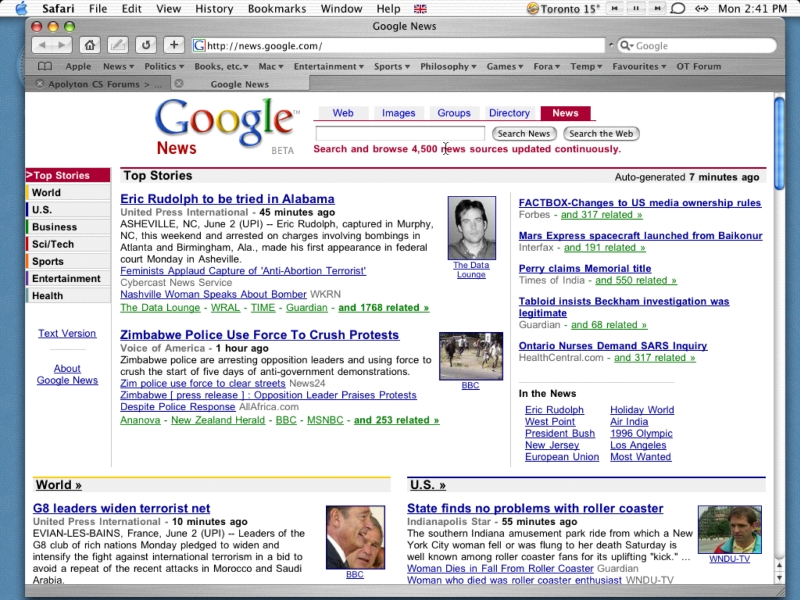Open Mars Express spacecraft launched story

point(640,236)
